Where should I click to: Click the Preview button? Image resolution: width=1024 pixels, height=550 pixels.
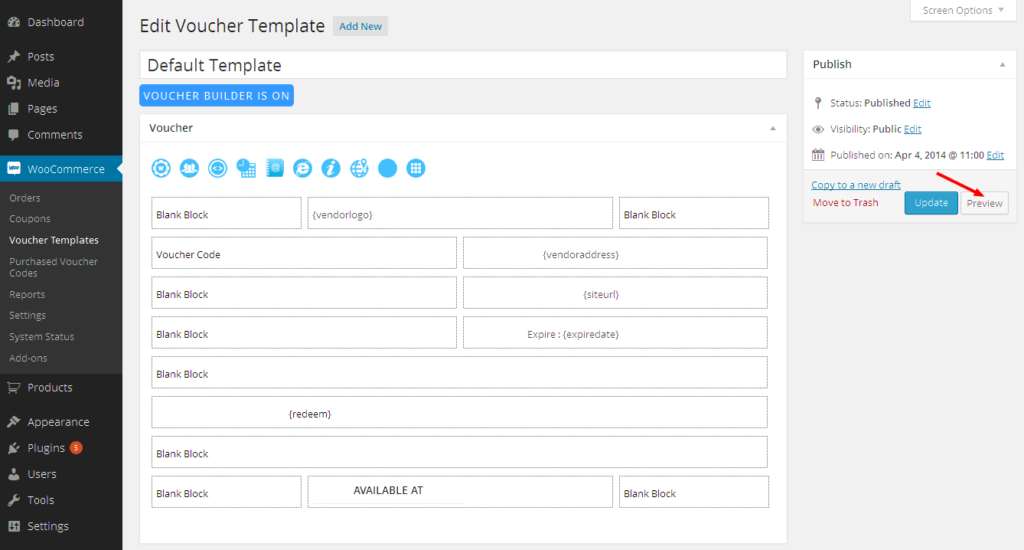pos(984,203)
